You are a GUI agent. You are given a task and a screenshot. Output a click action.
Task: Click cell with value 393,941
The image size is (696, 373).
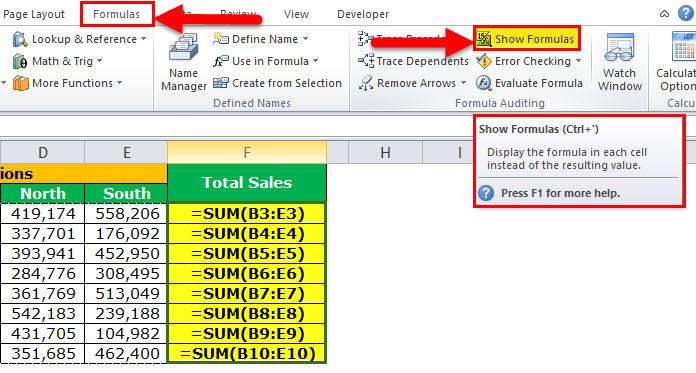(43, 254)
